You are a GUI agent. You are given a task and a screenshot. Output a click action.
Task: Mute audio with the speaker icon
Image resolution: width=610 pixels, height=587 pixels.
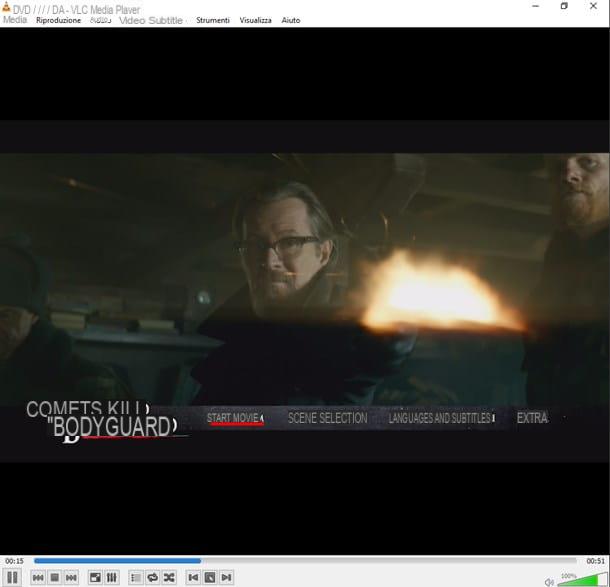(549, 582)
